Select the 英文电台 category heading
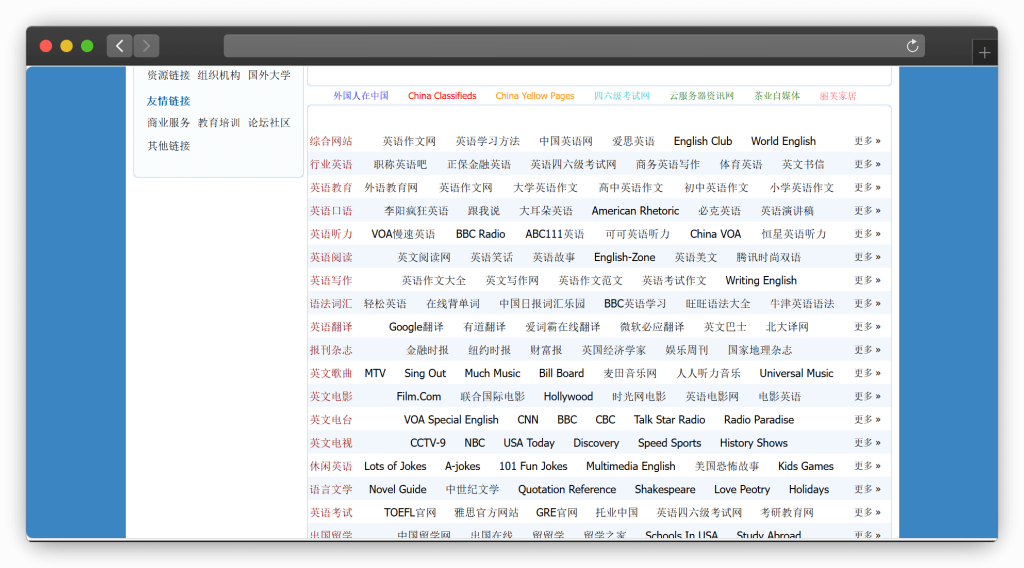1024x568 pixels. pyautogui.click(x=331, y=420)
